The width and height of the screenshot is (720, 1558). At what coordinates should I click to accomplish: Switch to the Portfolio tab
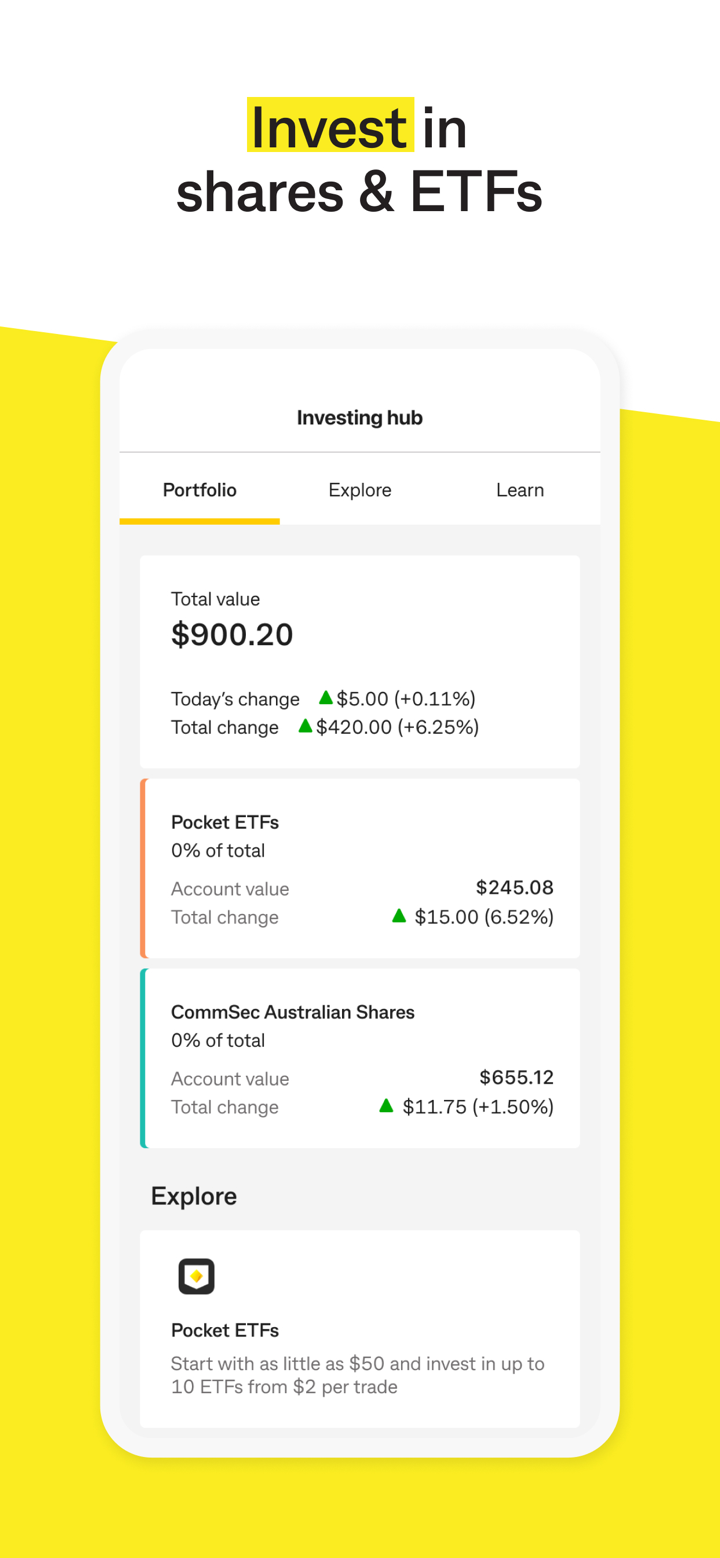[200, 490]
